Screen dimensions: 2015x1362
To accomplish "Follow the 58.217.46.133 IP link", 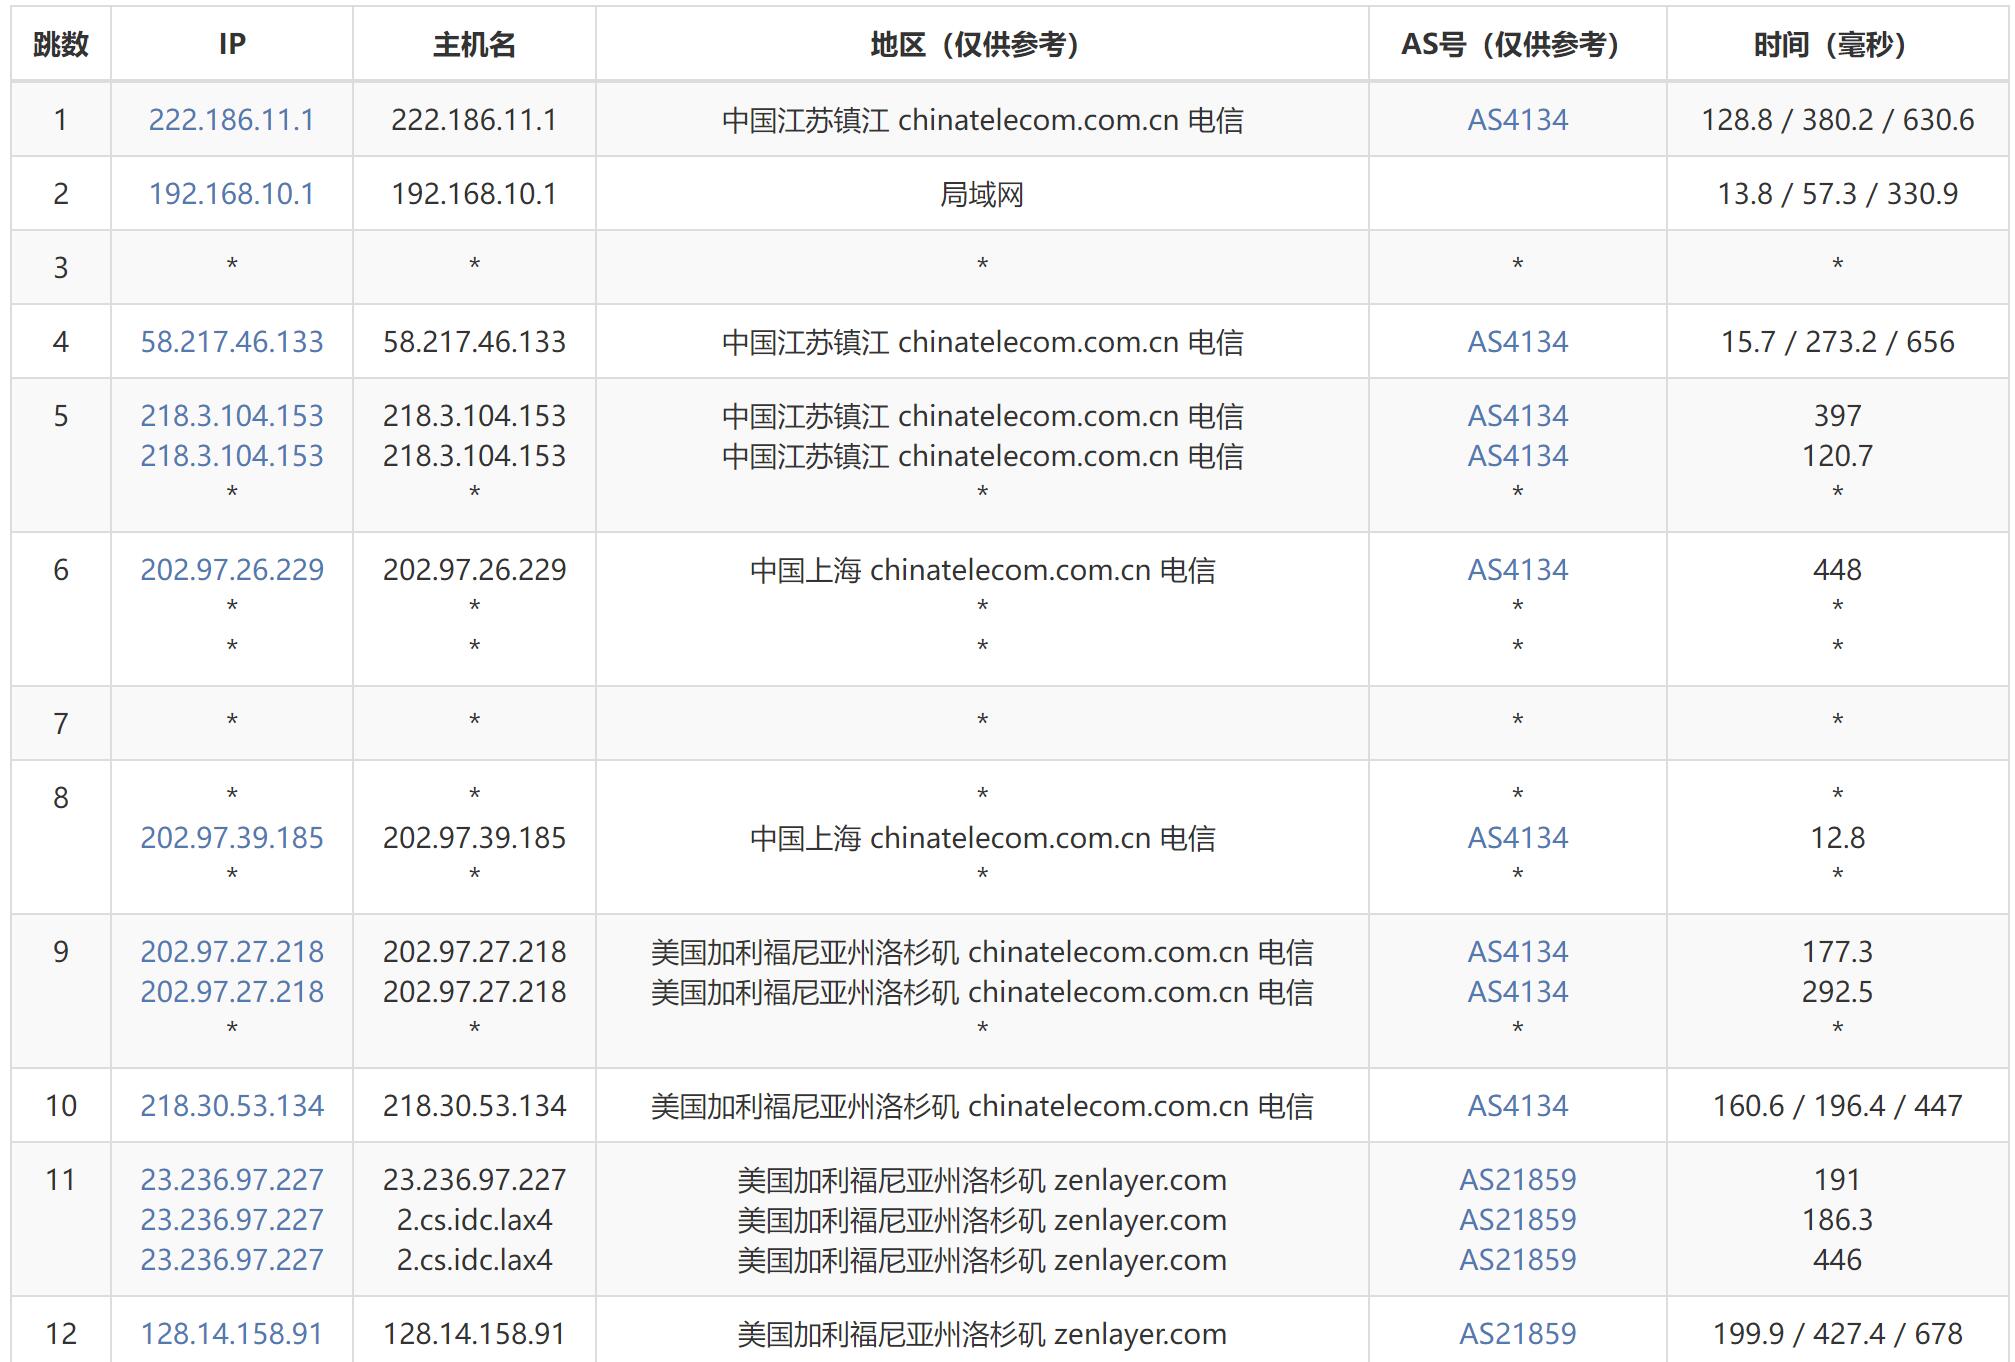I will tap(231, 342).
